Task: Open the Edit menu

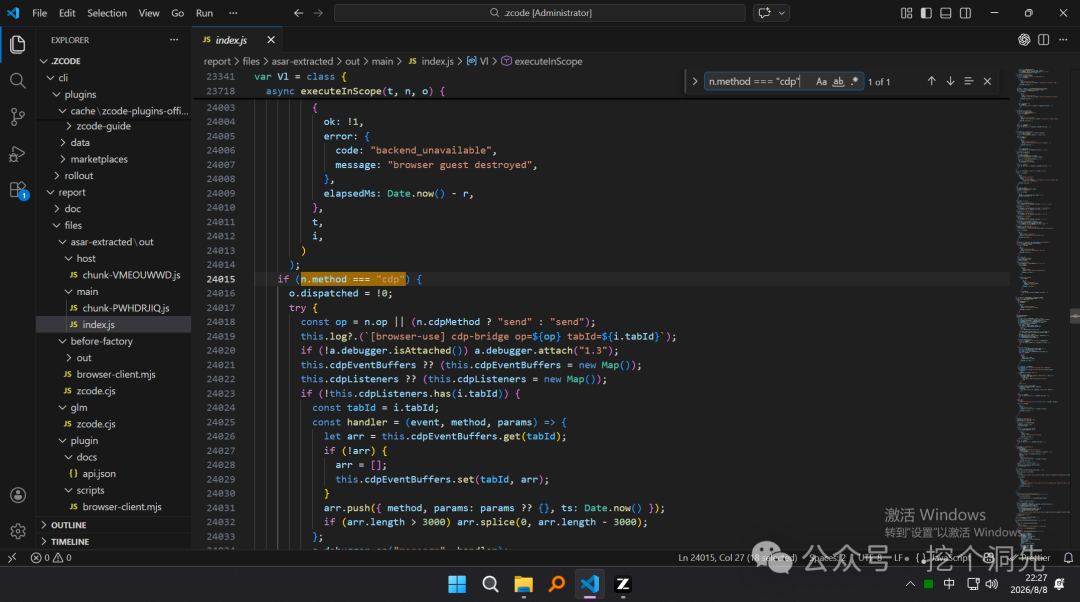Action: (67, 13)
